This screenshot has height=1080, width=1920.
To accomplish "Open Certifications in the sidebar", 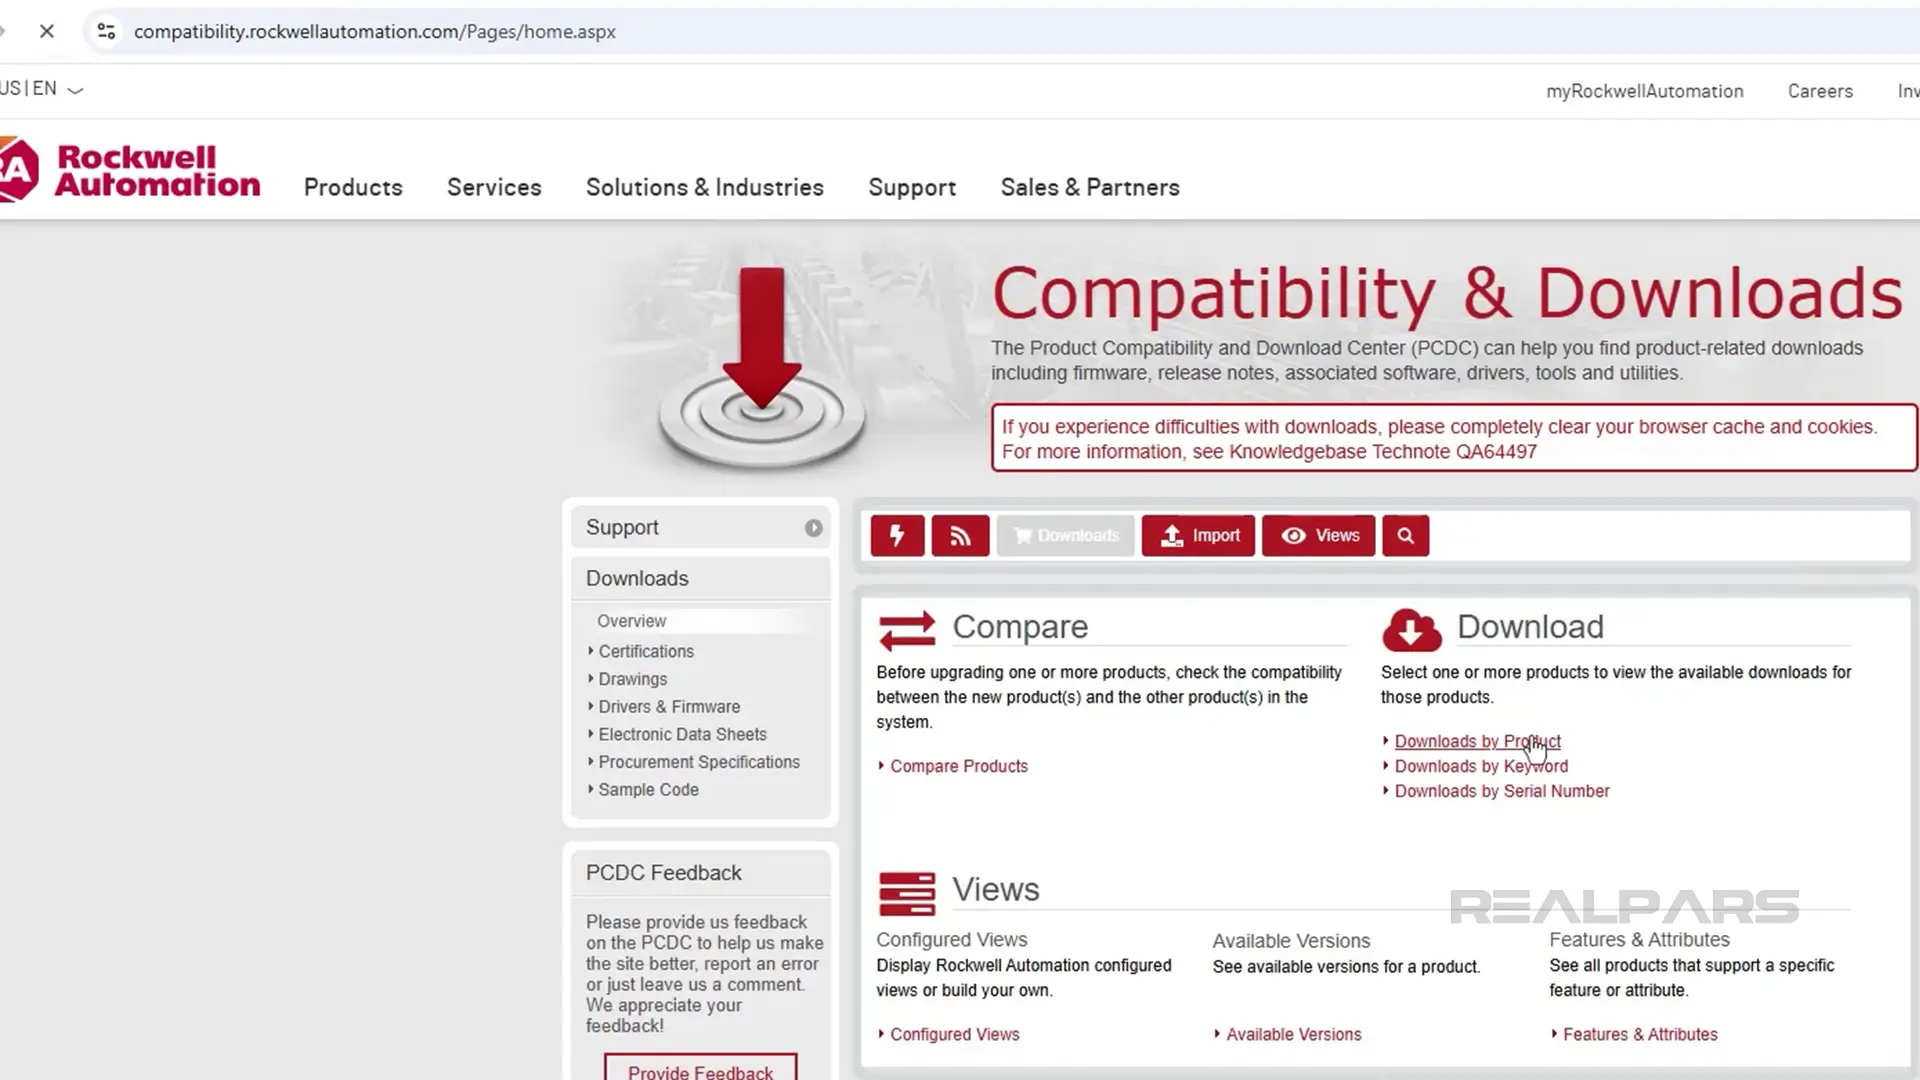I will point(646,651).
